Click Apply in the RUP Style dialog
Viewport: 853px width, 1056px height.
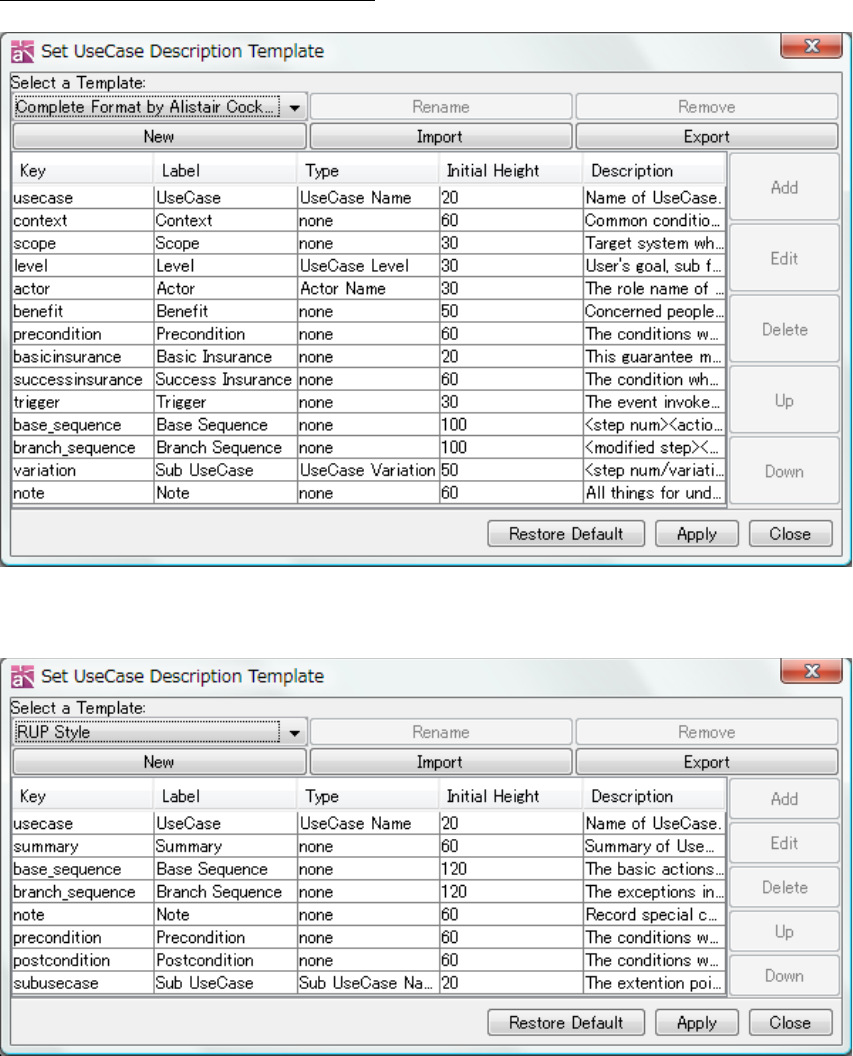[697, 1022]
